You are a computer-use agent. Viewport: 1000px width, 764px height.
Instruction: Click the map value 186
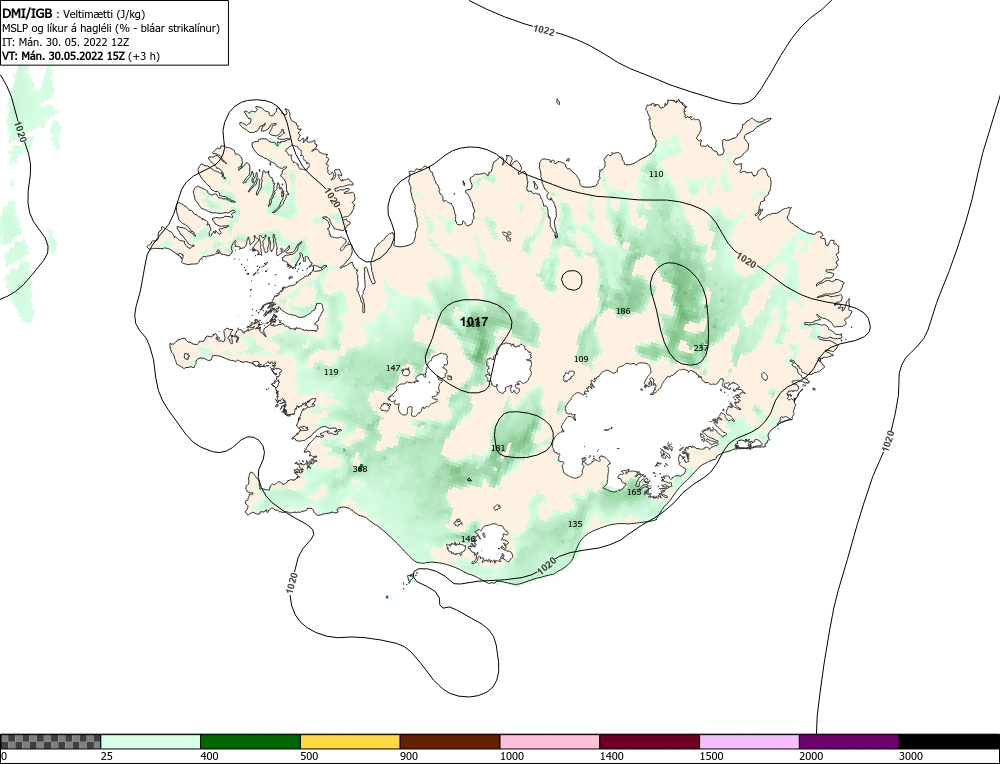click(x=622, y=311)
